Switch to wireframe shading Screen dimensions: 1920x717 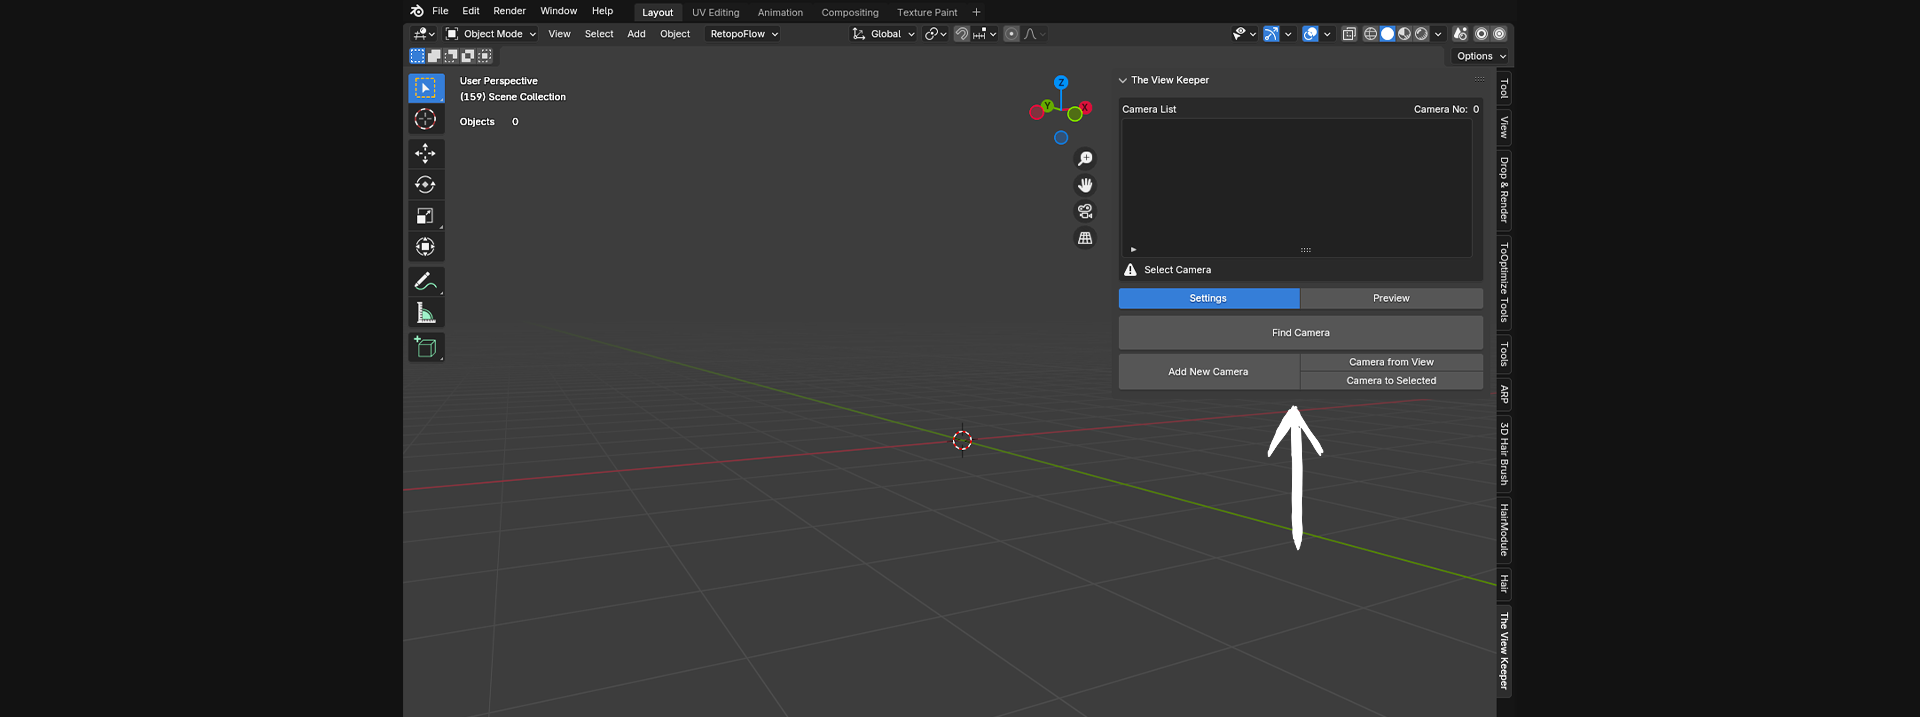tap(1370, 34)
